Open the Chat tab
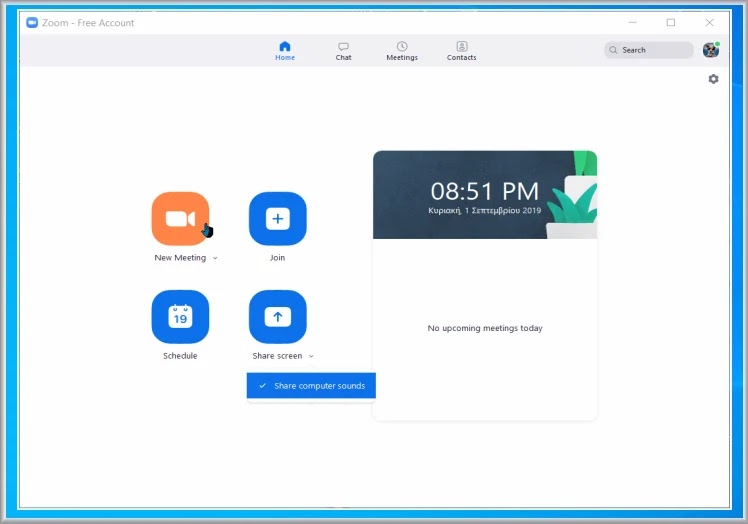748x524 pixels. click(343, 51)
